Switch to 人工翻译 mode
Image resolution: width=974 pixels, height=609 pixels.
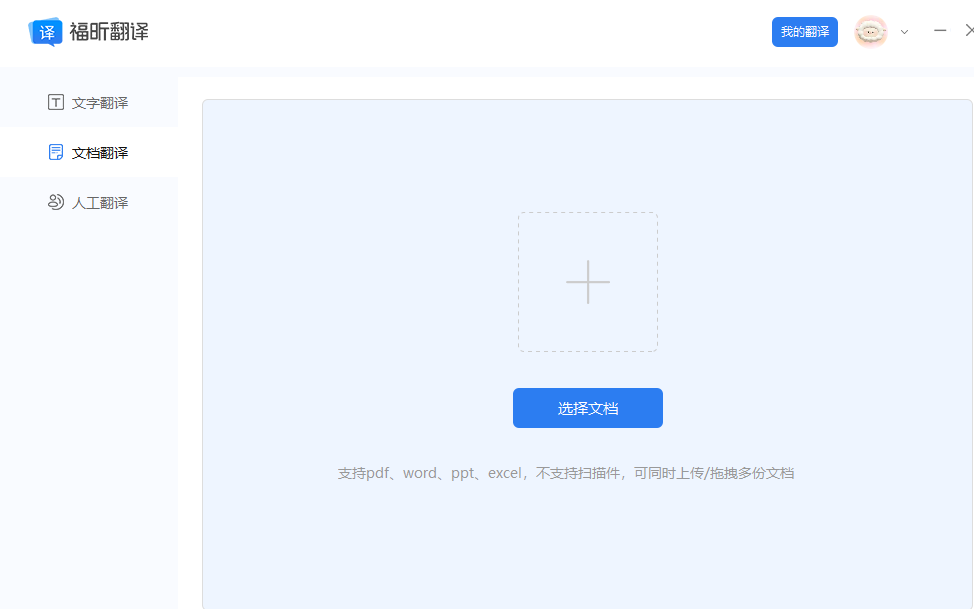tap(100, 202)
